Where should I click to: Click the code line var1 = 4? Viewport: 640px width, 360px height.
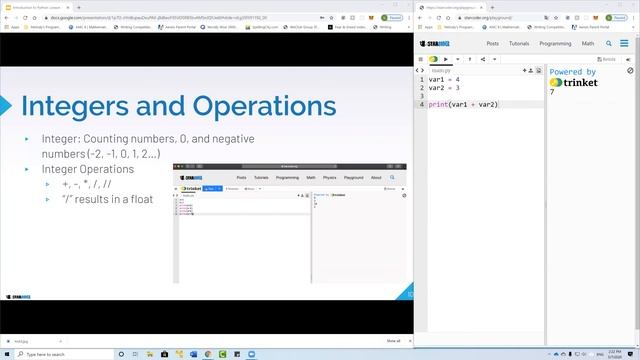coord(444,80)
